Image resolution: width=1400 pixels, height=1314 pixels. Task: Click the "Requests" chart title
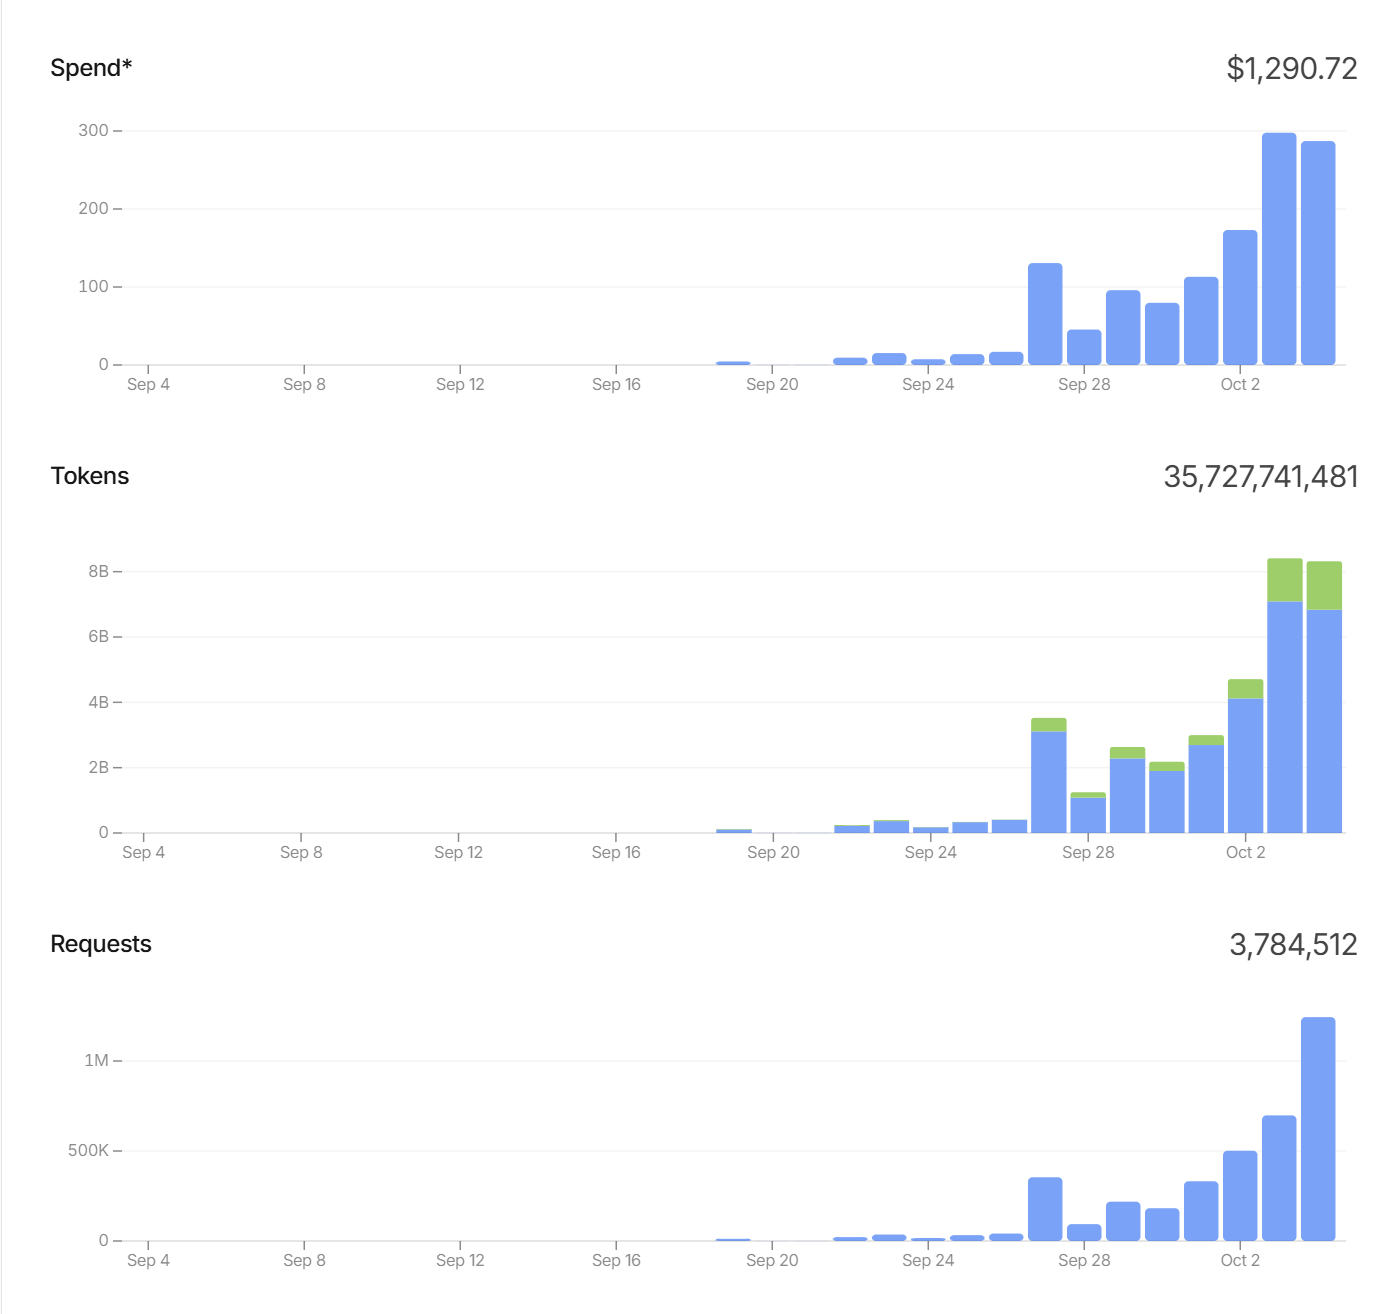[x=101, y=944]
